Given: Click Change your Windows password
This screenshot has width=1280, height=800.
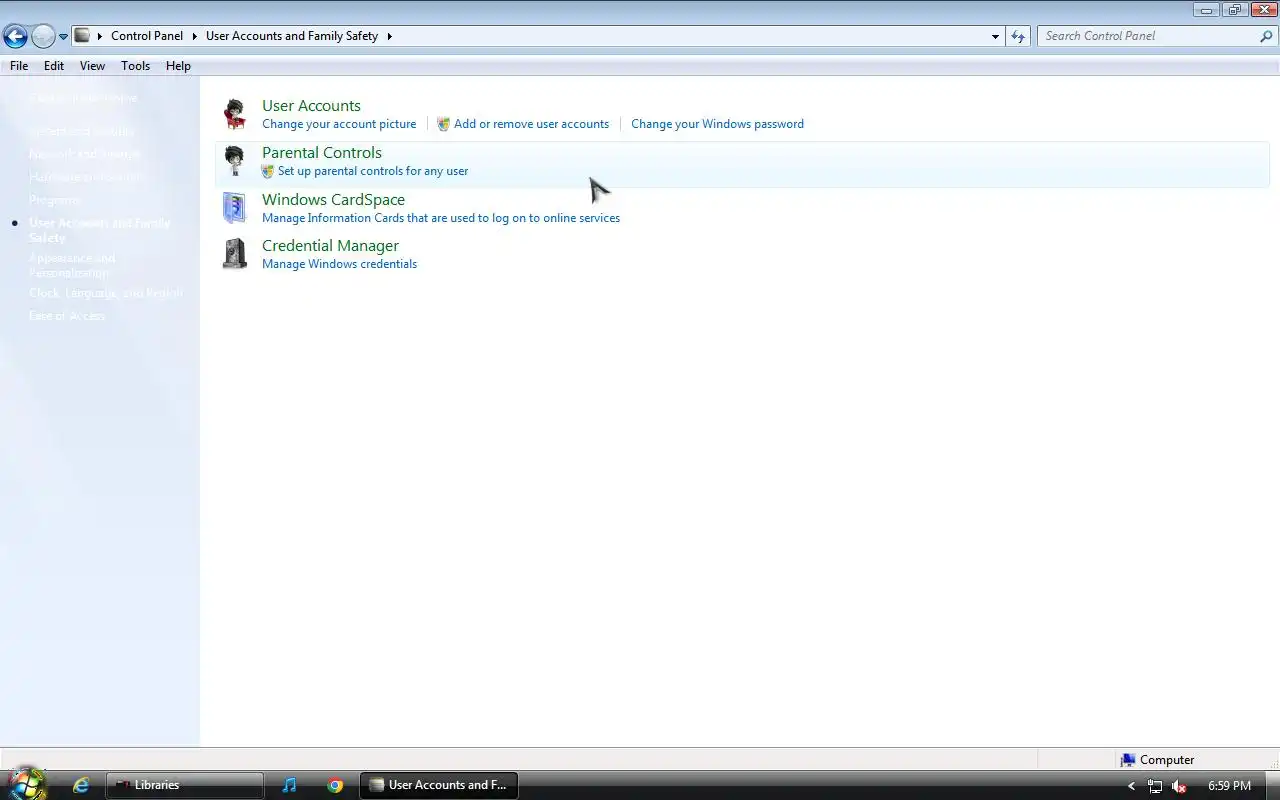Looking at the screenshot, I should pos(717,124).
